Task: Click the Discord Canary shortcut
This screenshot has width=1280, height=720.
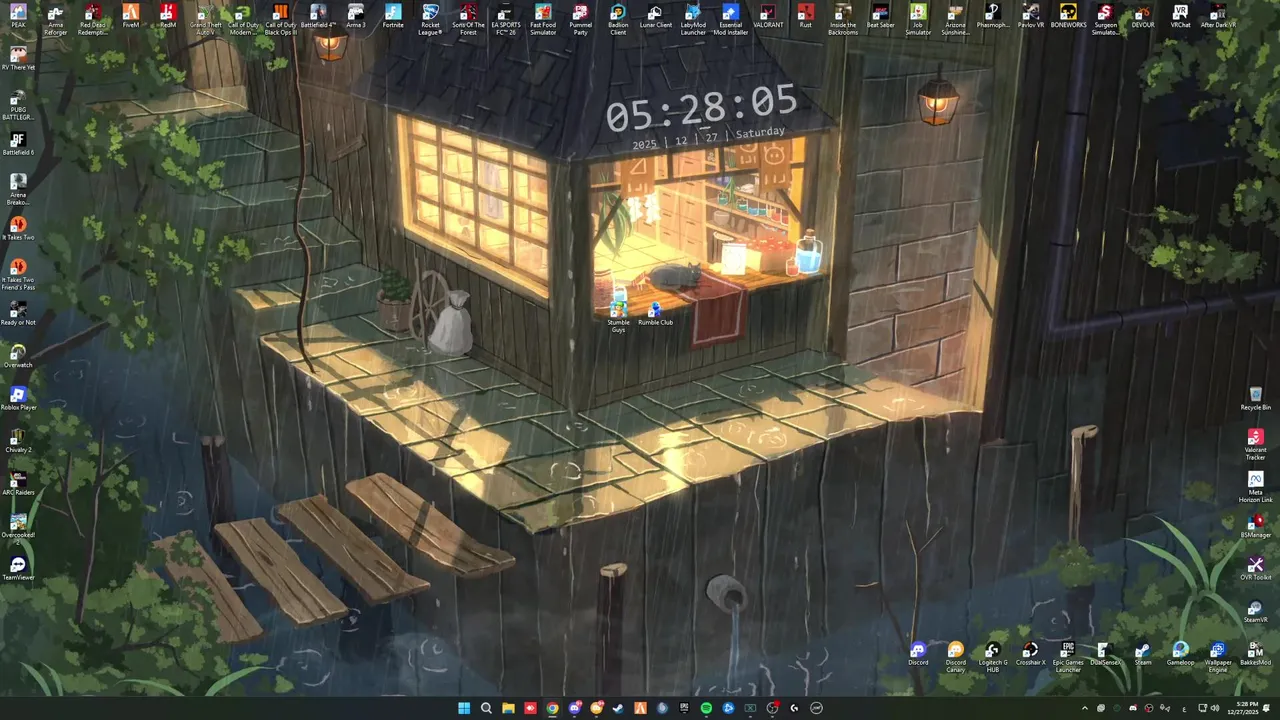Action: point(956,657)
